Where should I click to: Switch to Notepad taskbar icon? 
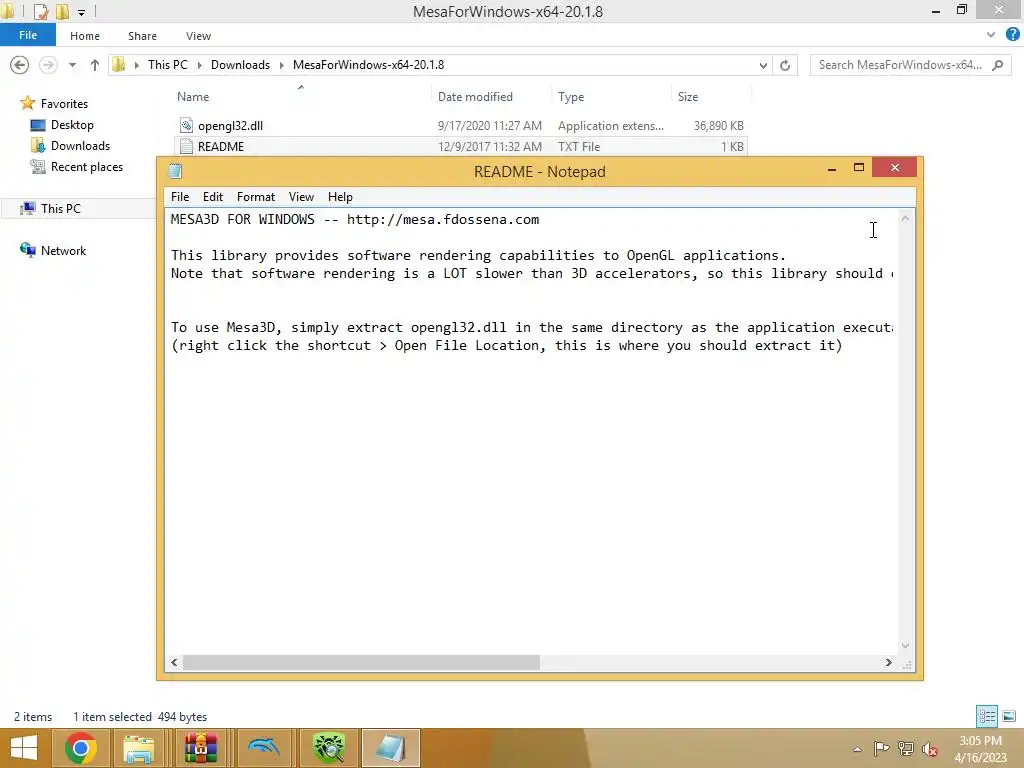391,748
